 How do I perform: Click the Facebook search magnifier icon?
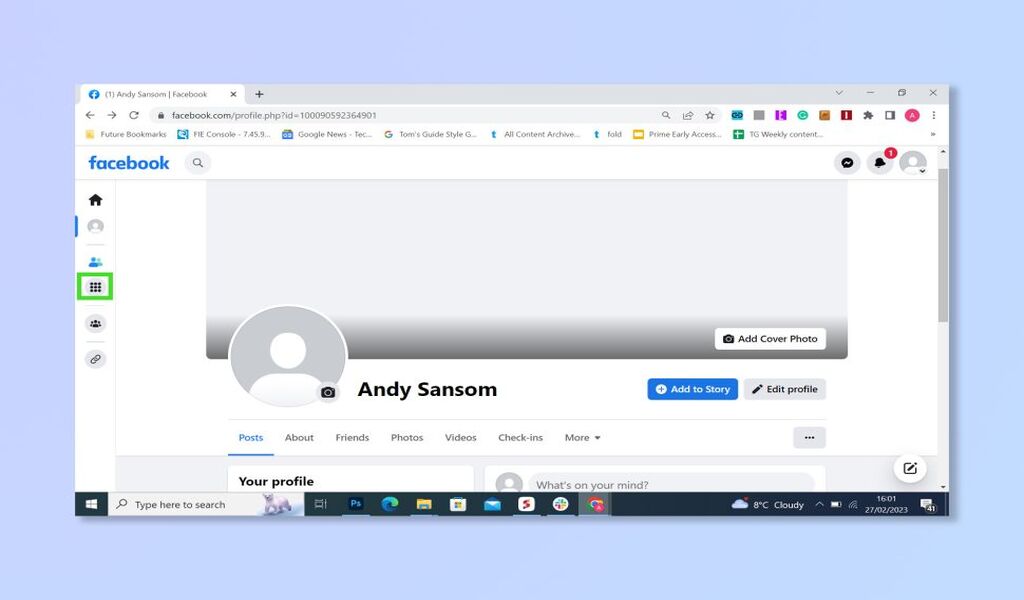(198, 163)
